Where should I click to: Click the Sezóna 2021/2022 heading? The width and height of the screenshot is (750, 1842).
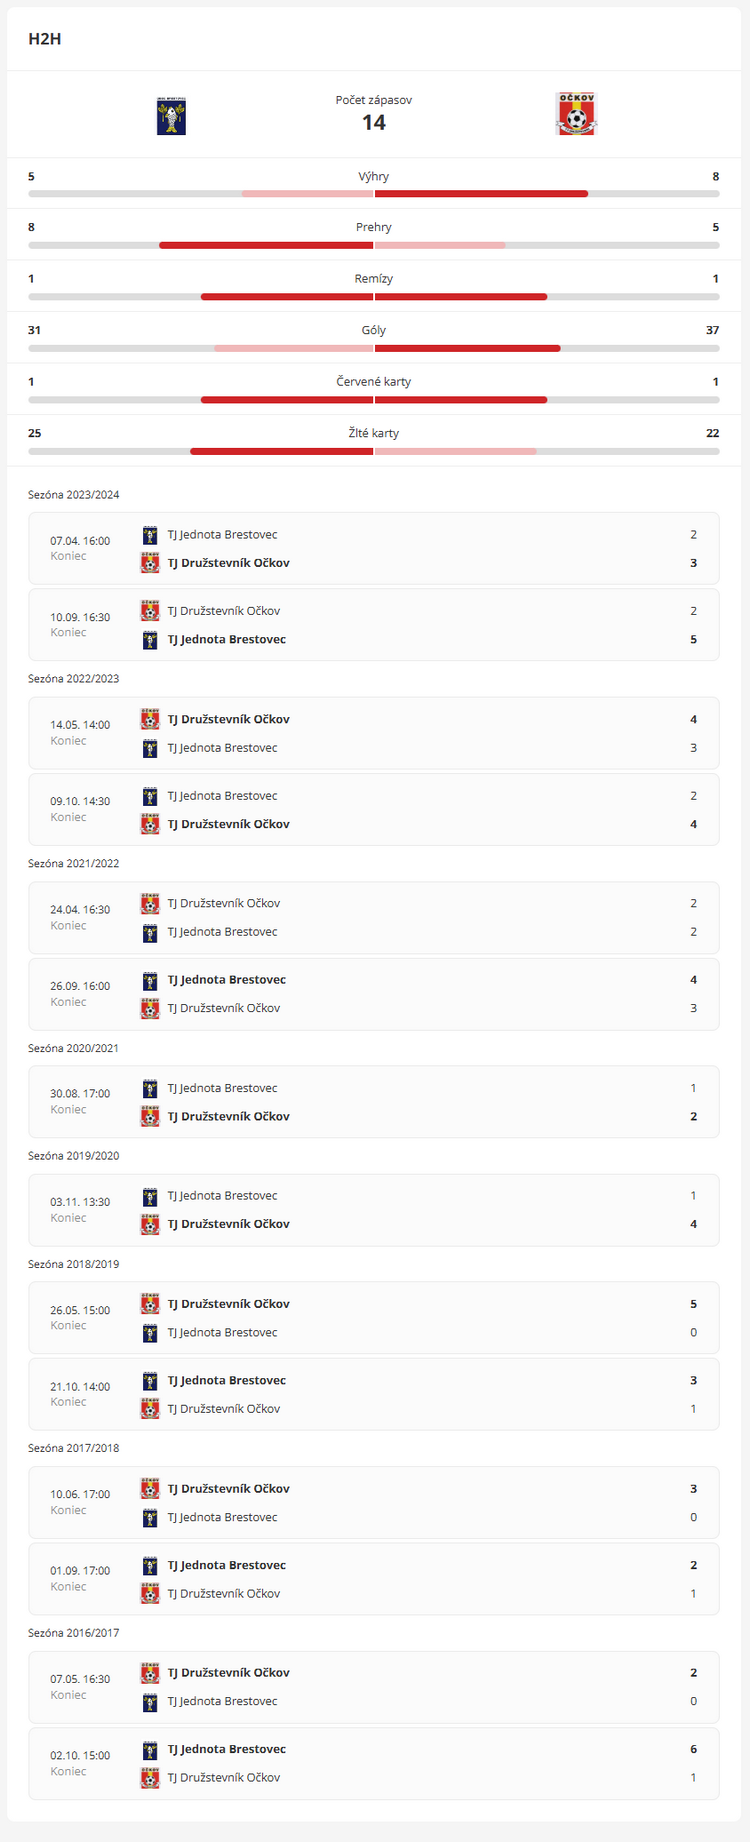(74, 863)
